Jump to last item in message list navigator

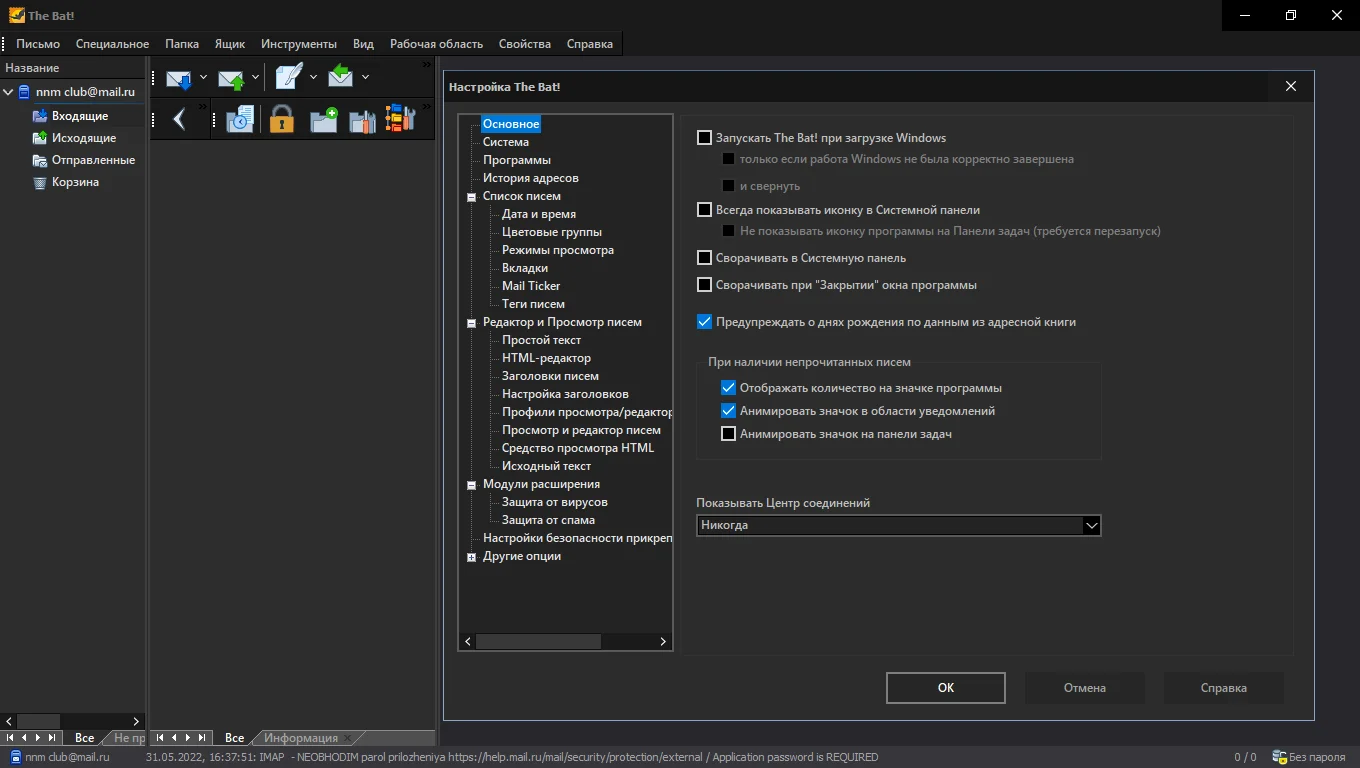(x=203, y=738)
